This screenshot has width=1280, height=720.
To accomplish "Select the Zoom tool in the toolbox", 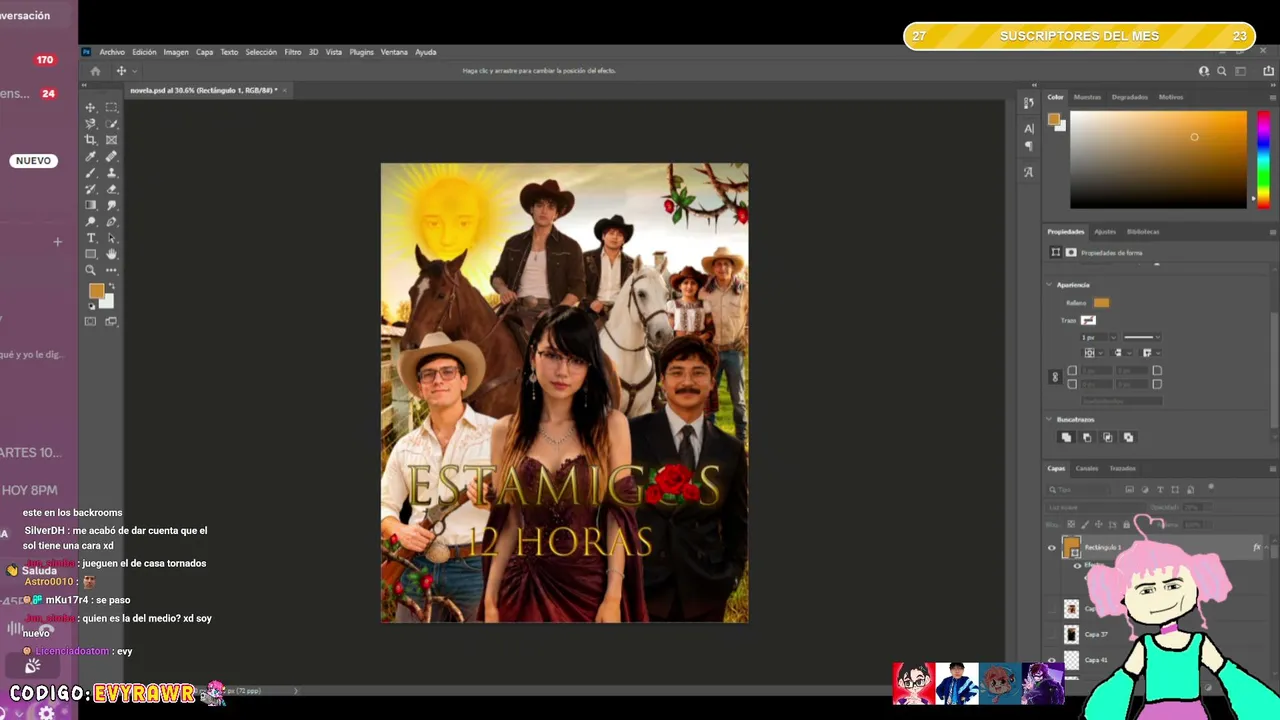I will pyautogui.click(x=90, y=270).
